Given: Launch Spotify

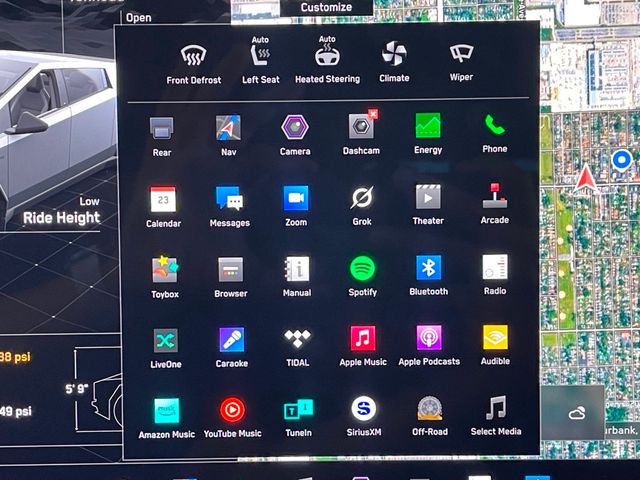Looking at the screenshot, I should point(362,276).
